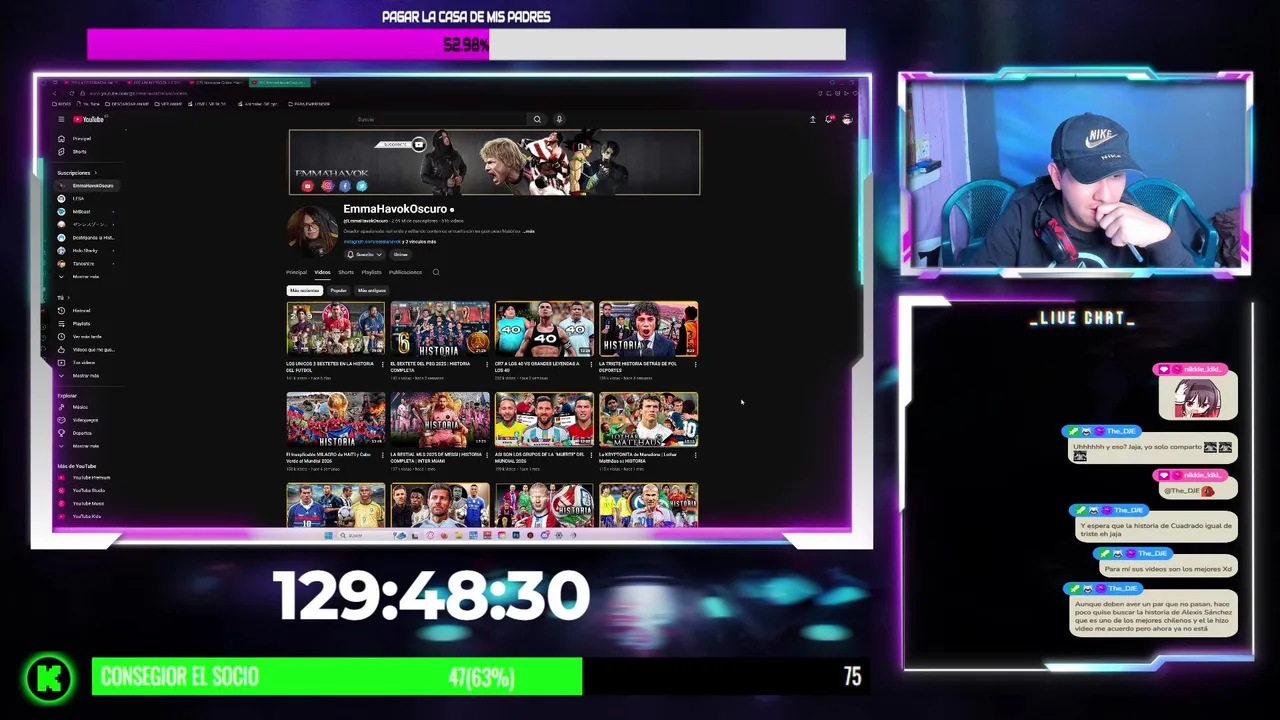Open the notifications bell
Screen dimensions: 1280x720
pyautogui.click(x=829, y=119)
